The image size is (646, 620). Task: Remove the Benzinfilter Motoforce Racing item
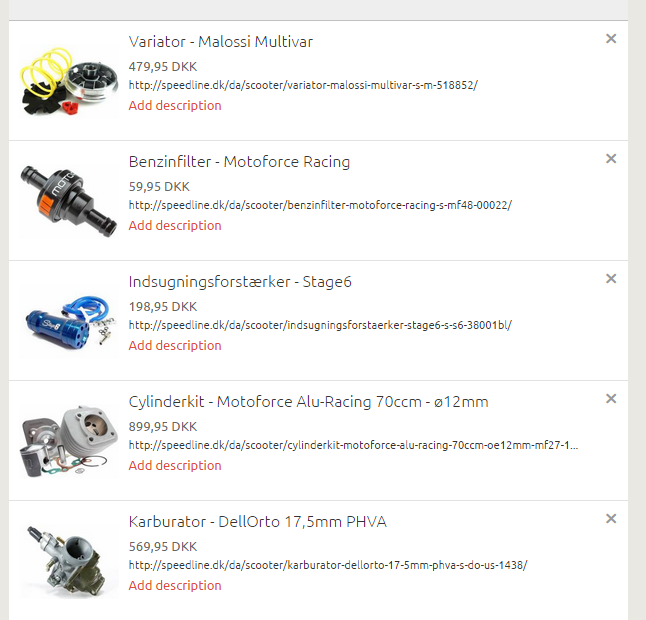[x=611, y=159]
